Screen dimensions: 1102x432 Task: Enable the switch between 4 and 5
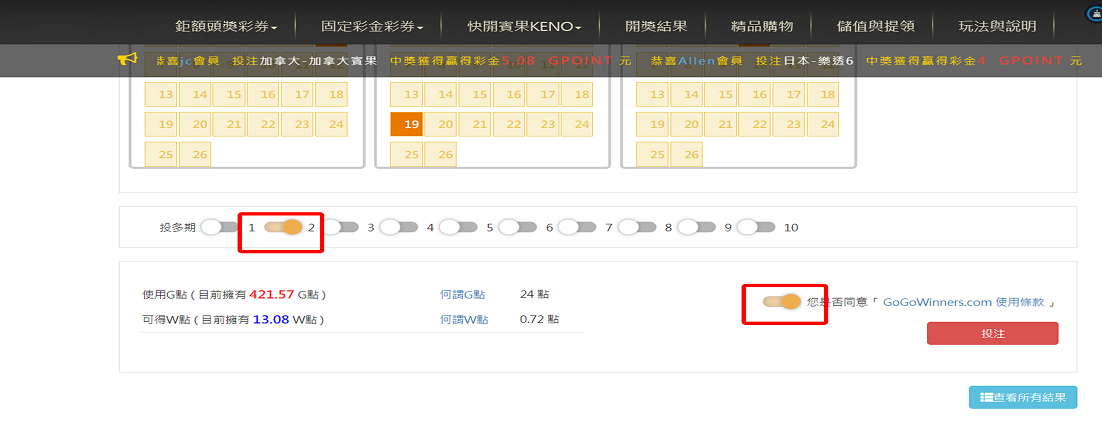[458, 227]
